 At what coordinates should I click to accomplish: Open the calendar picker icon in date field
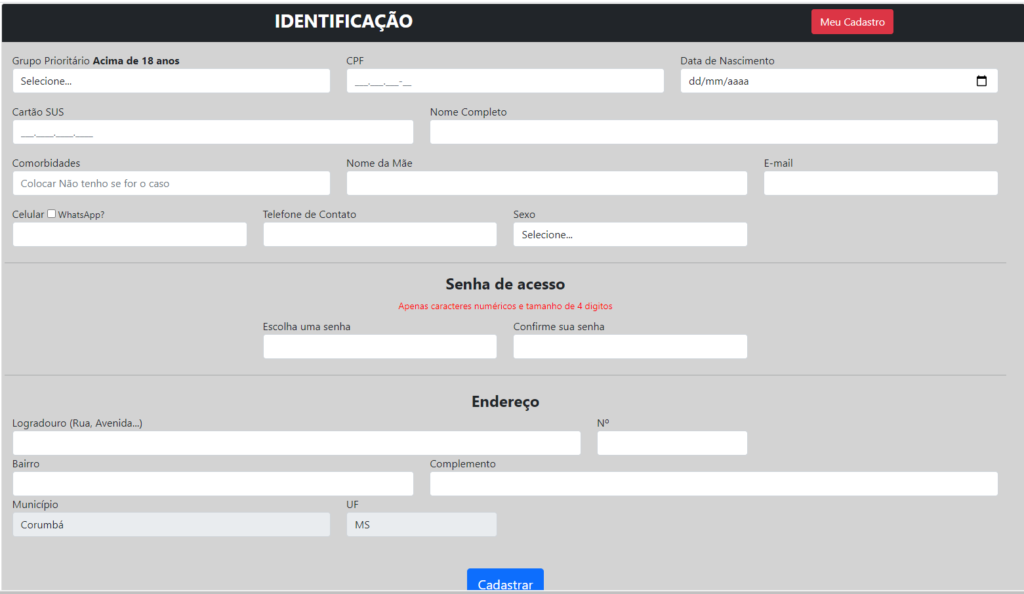[982, 81]
